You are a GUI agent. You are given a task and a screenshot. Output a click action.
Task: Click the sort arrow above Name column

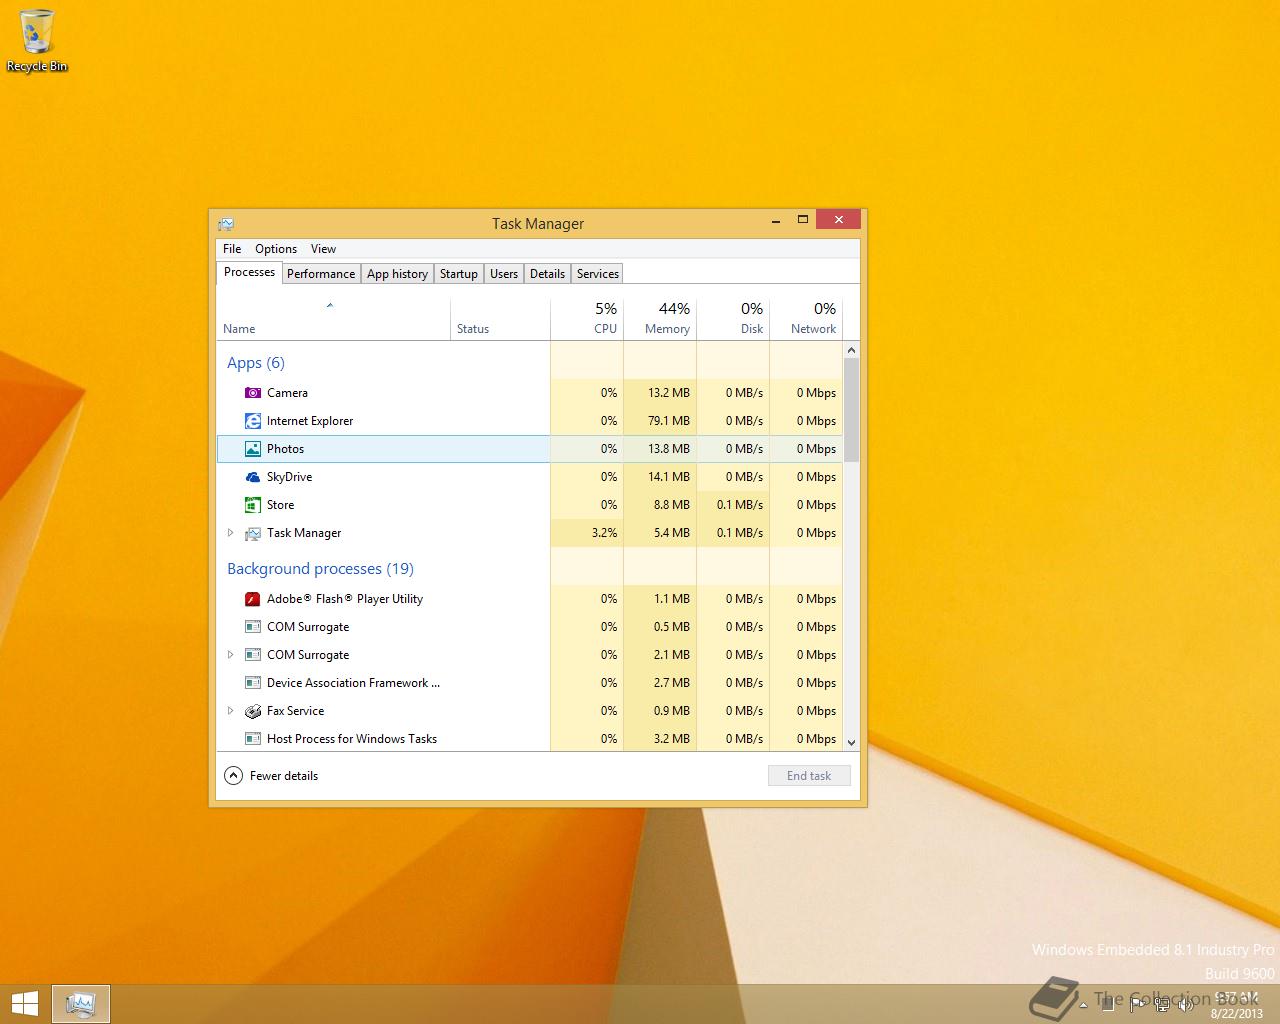coord(330,305)
